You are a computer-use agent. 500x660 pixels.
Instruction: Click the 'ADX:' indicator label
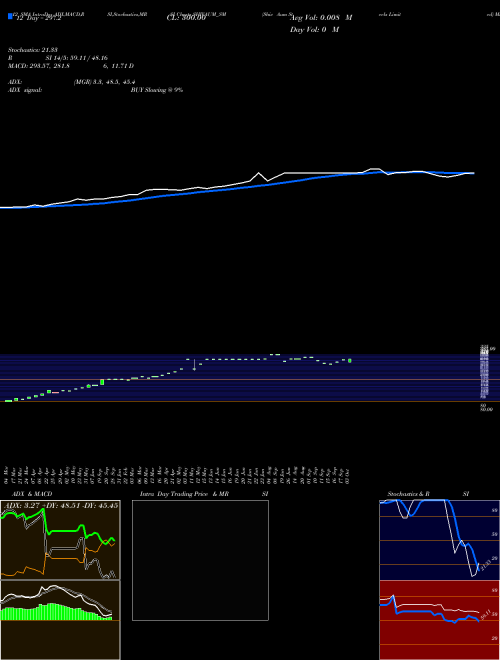pyautogui.click(x=15, y=82)
